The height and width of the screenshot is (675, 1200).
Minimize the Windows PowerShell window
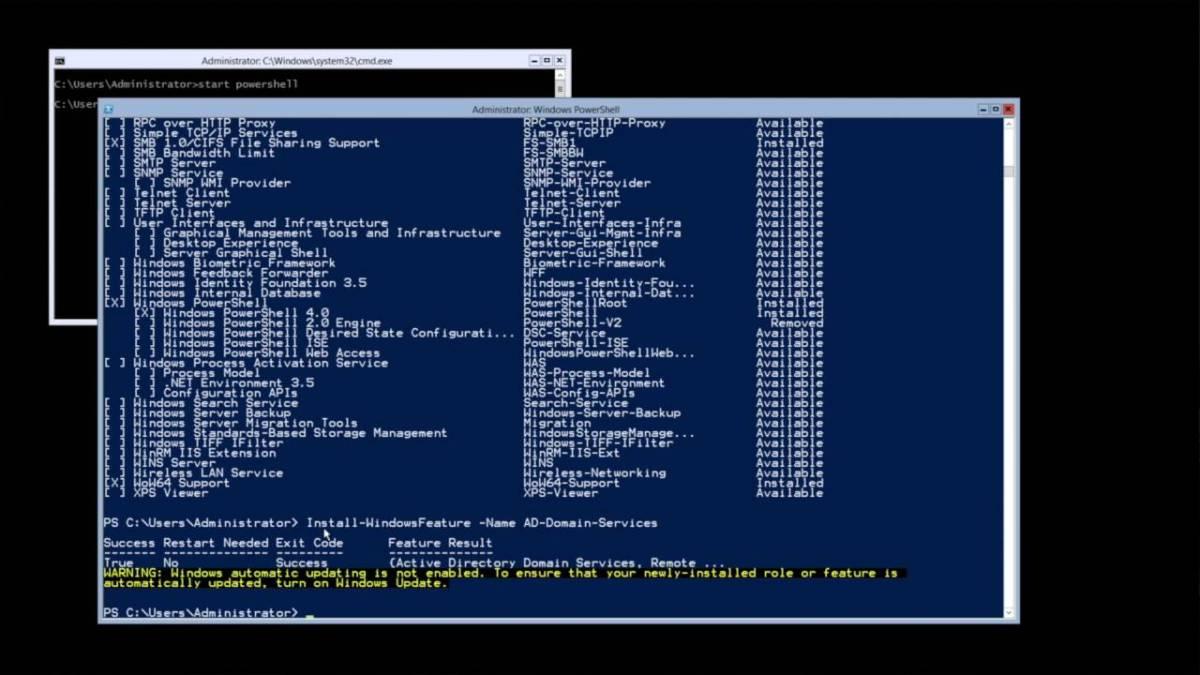click(x=983, y=109)
